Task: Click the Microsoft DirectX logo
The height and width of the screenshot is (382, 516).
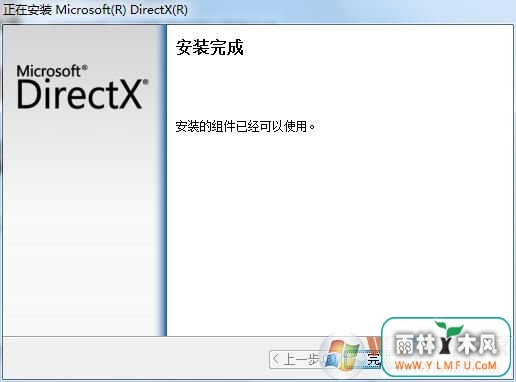Action: (82, 87)
